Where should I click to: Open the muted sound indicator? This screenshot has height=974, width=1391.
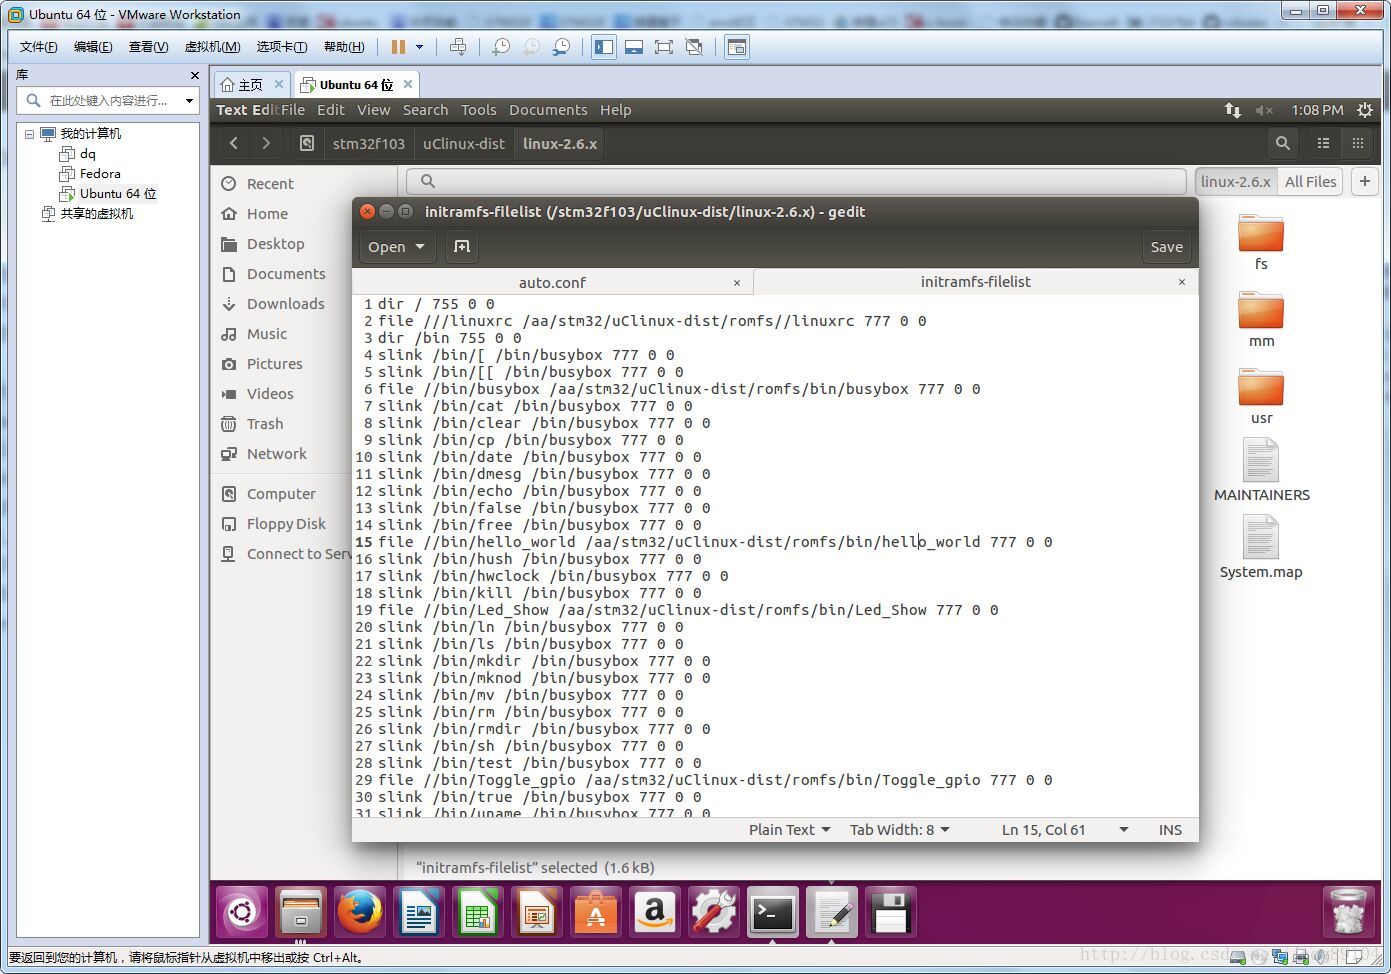pos(1265,110)
